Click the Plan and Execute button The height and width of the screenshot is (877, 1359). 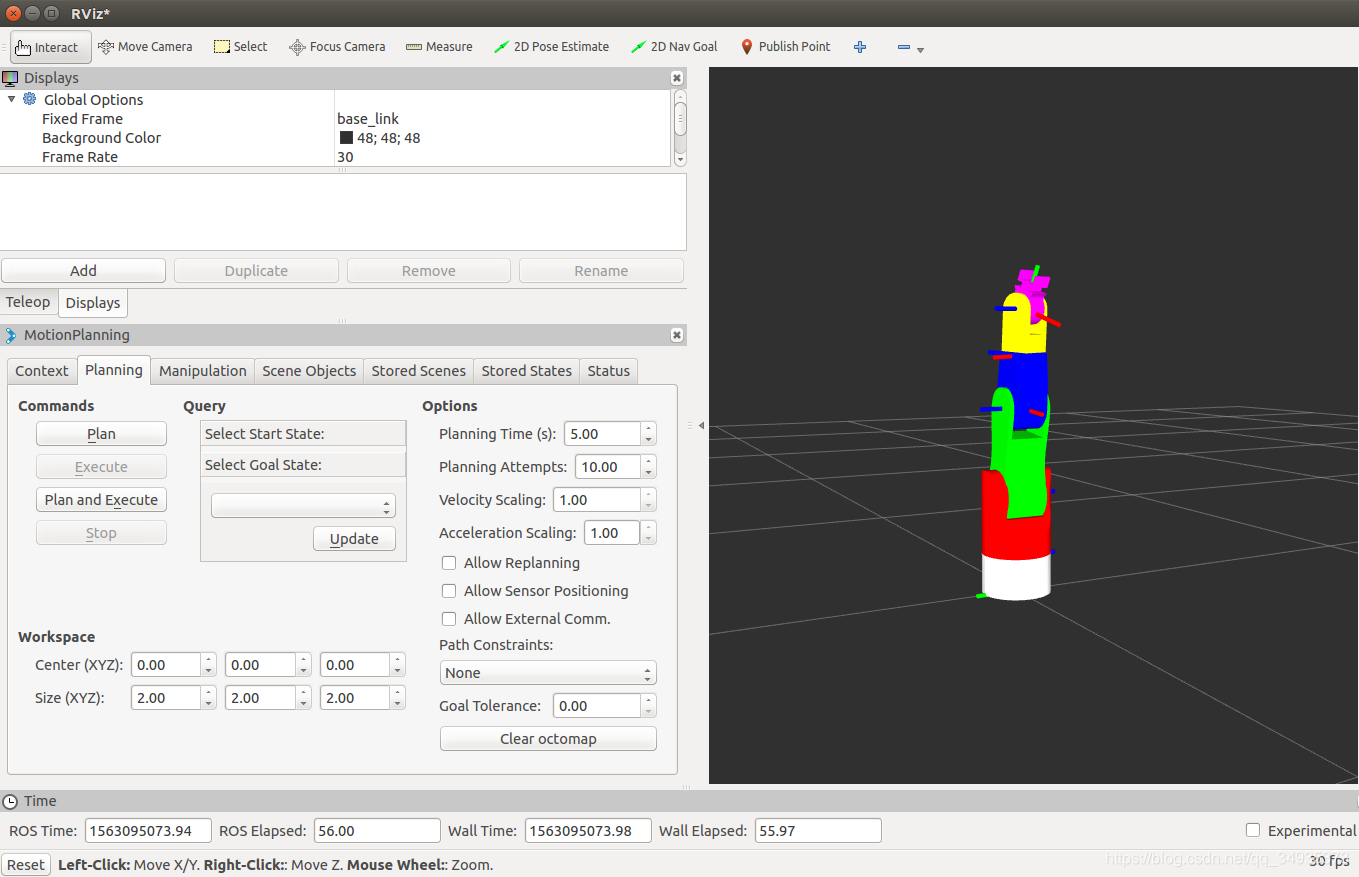click(101, 500)
